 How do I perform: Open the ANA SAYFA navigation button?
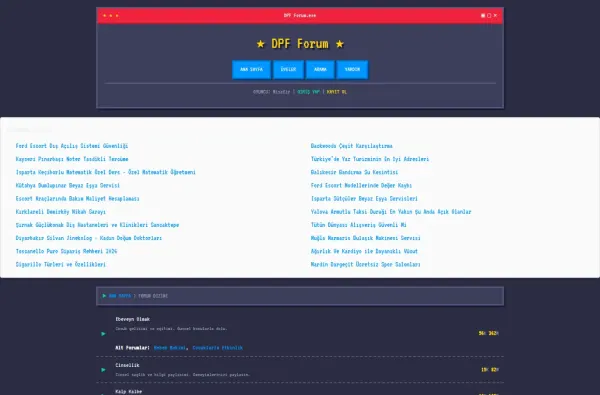pos(251,70)
